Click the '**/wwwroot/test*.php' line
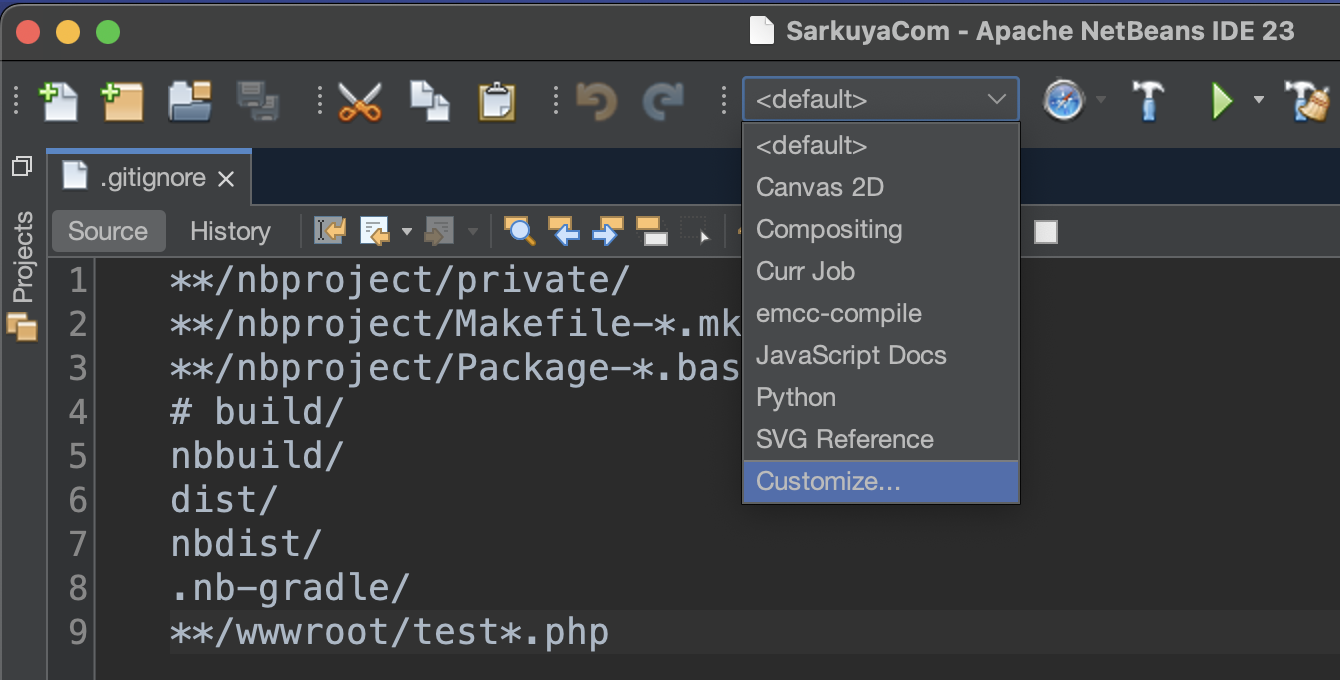Screen dimensions: 1340x680 point(390,632)
